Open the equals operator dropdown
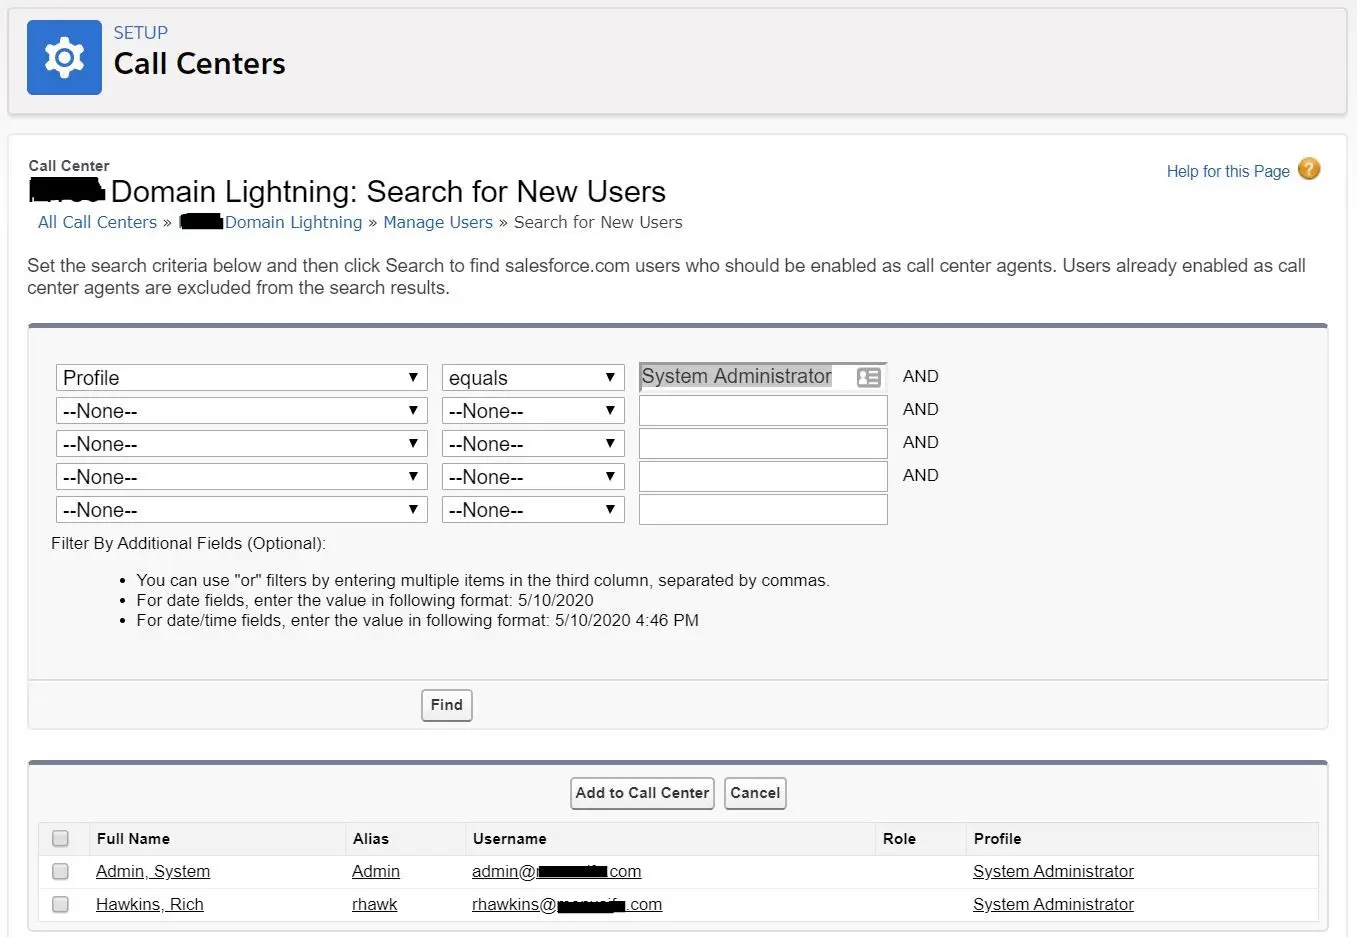 coord(533,377)
